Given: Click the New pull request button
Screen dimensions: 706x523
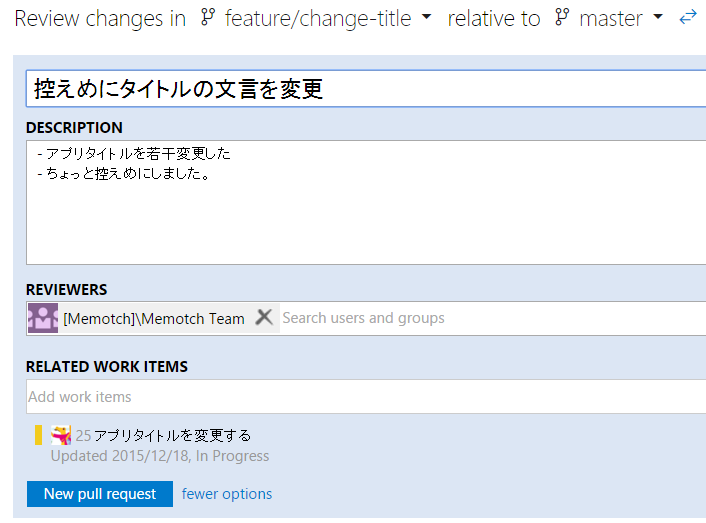Looking at the screenshot, I should [x=100, y=494].
